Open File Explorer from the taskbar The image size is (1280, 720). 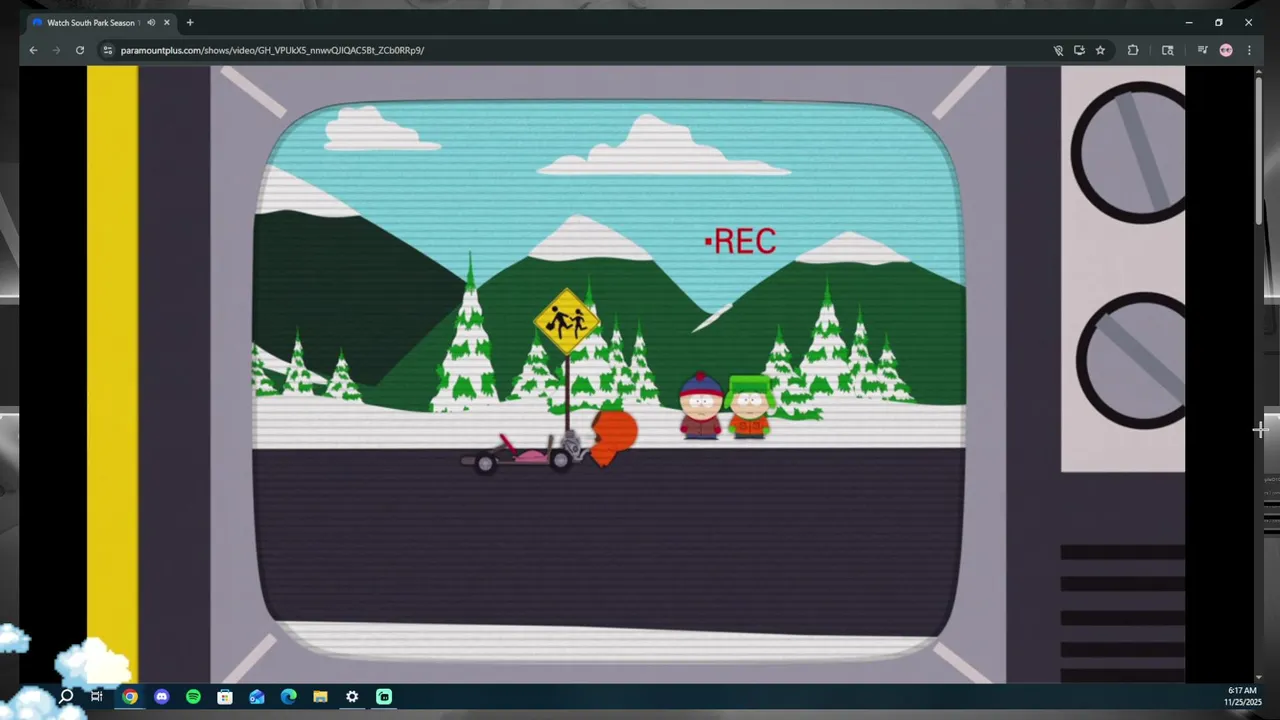320,697
